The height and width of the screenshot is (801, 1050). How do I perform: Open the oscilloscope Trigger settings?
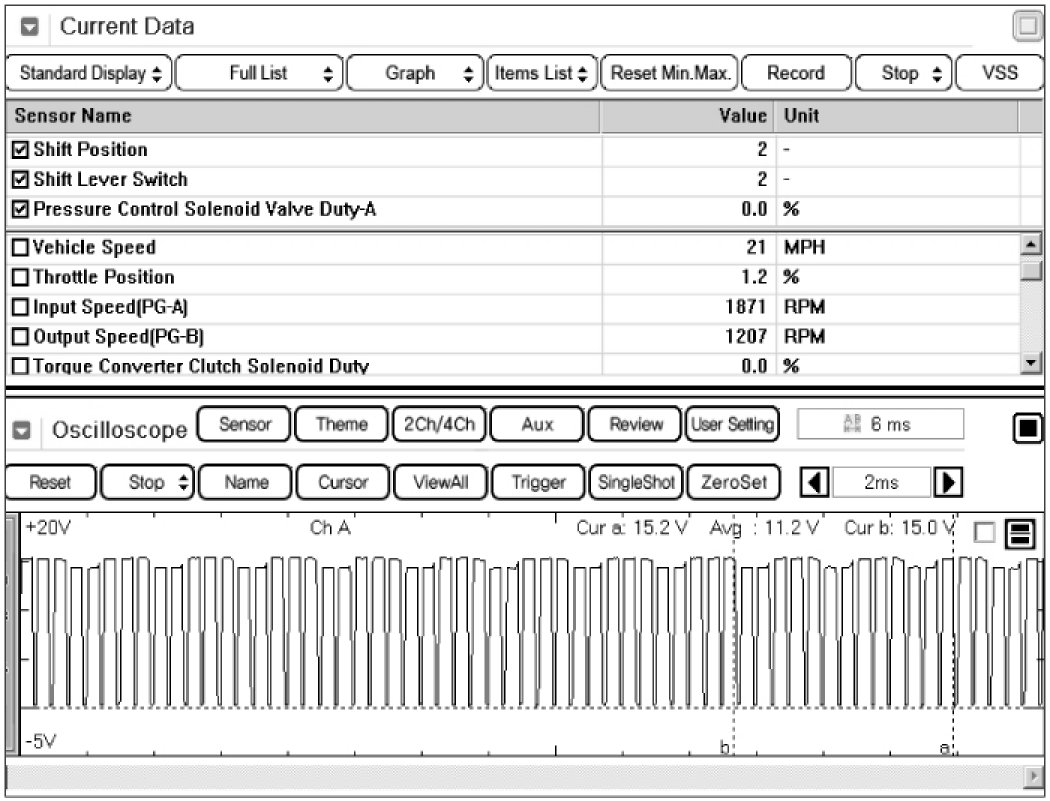coord(538,482)
